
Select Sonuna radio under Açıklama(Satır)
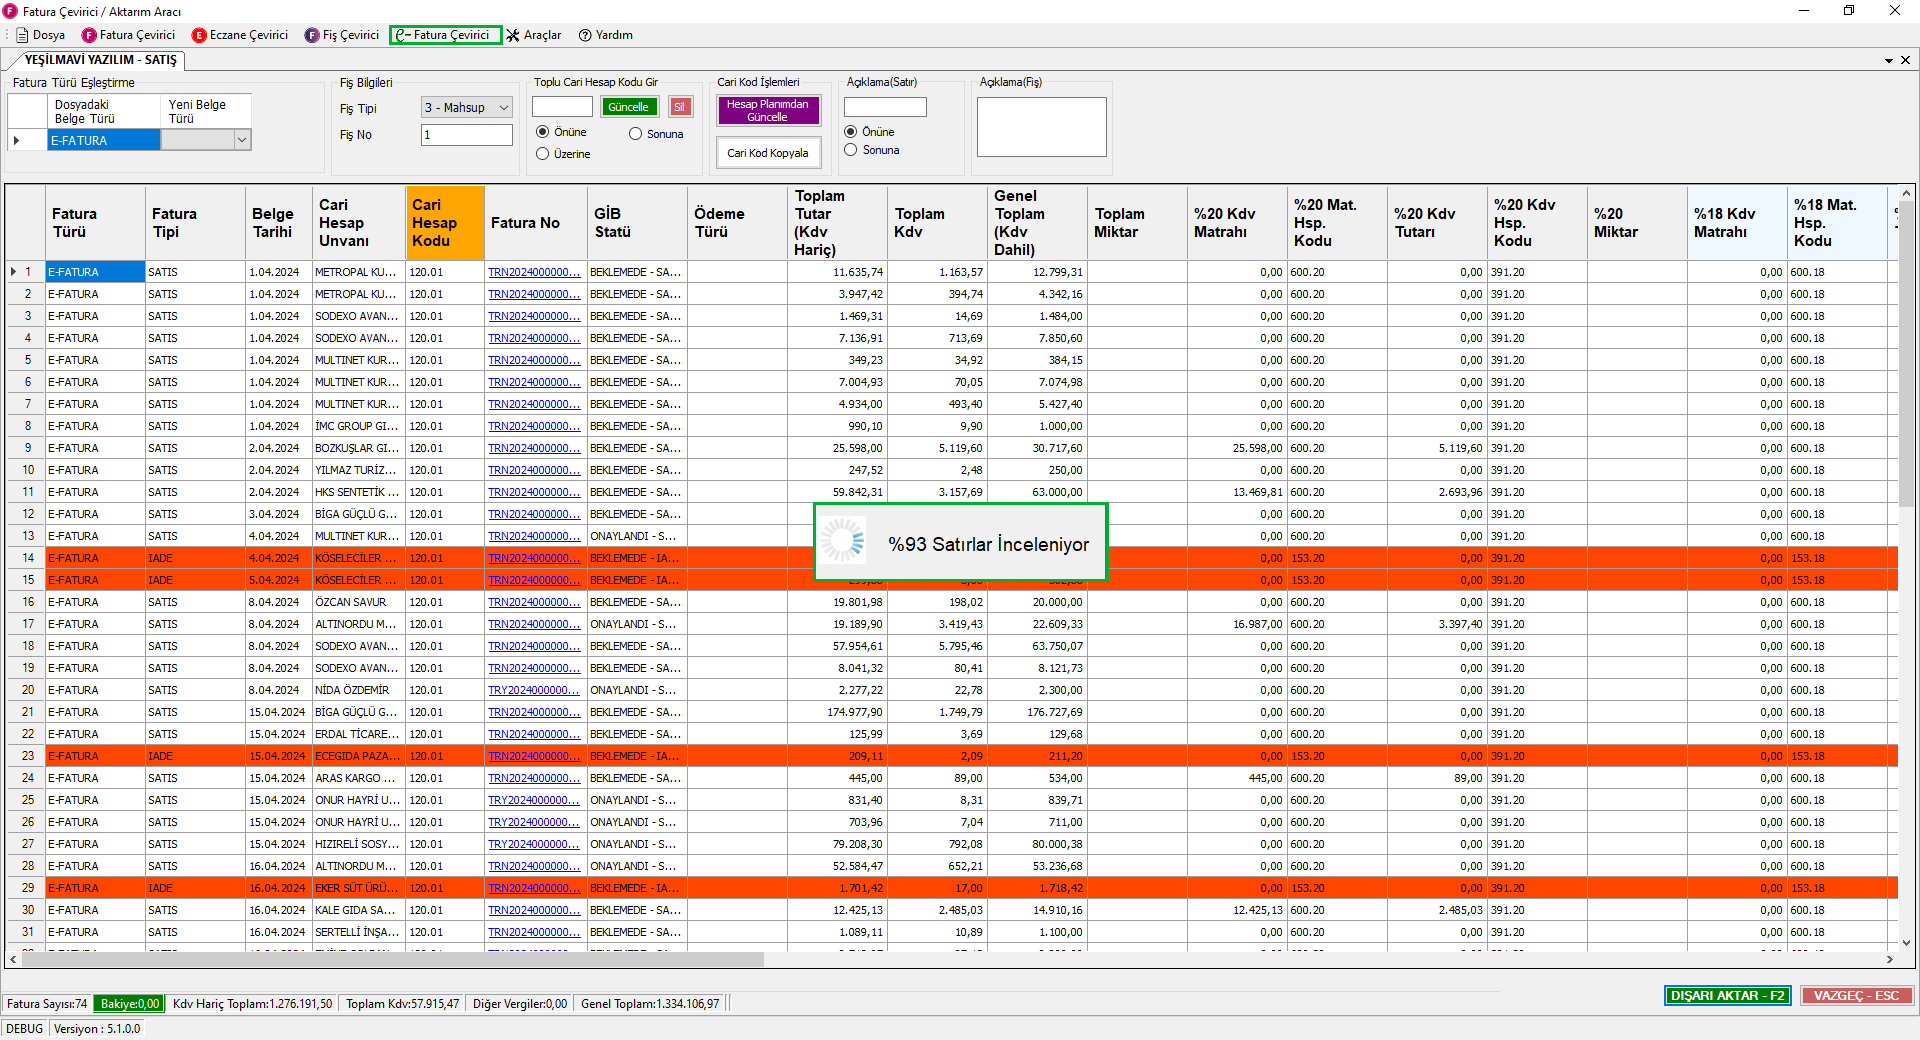click(851, 150)
